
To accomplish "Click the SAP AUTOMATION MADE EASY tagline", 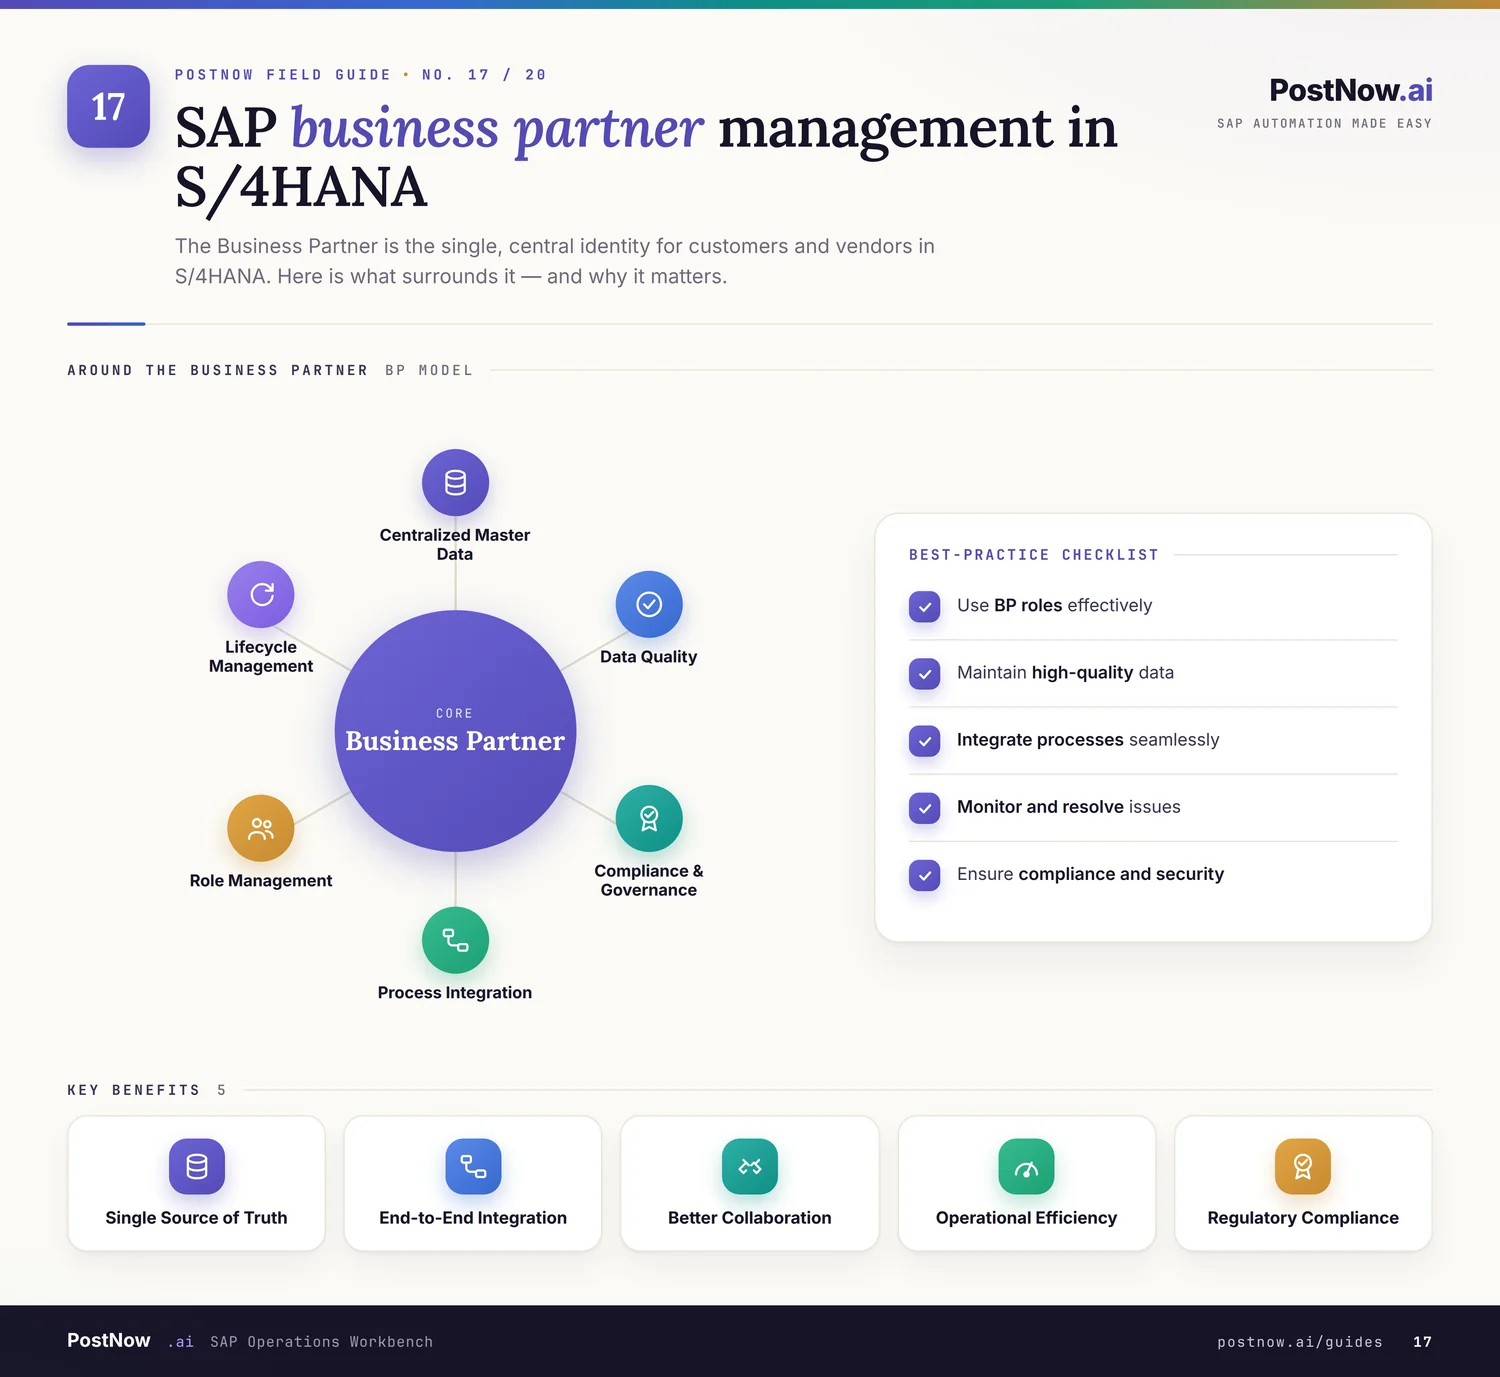I will [1324, 123].
